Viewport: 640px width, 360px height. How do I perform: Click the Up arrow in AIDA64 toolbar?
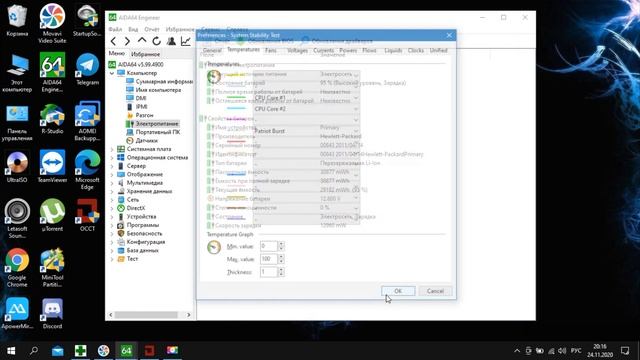tap(142, 40)
